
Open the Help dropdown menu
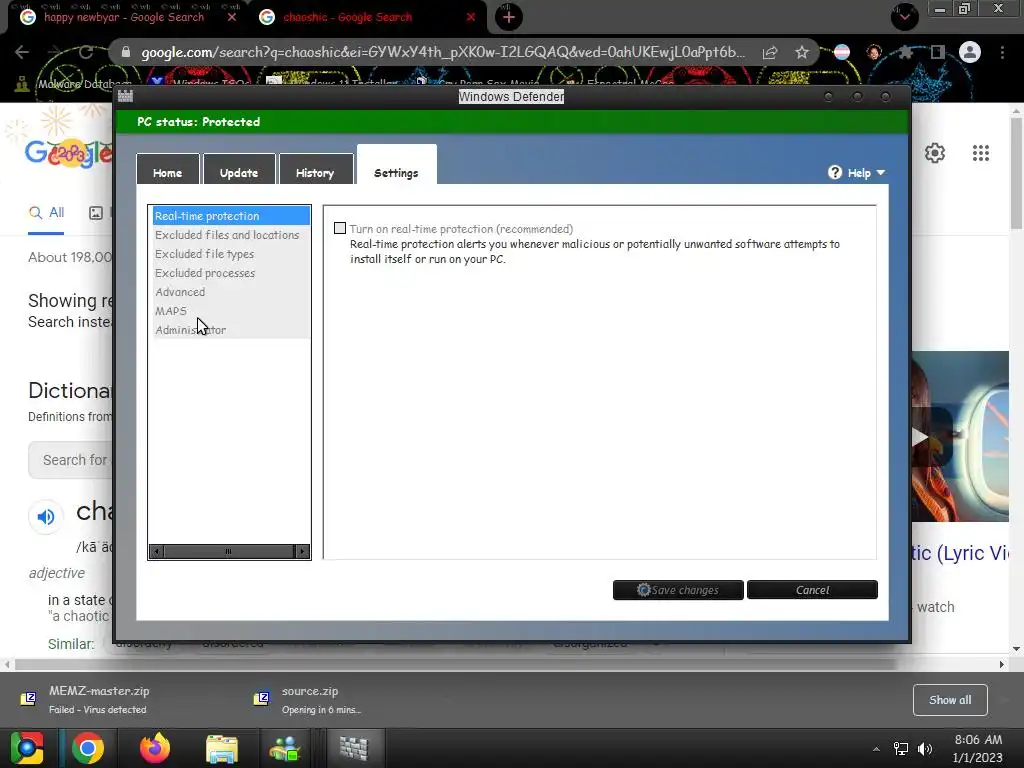coord(866,172)
